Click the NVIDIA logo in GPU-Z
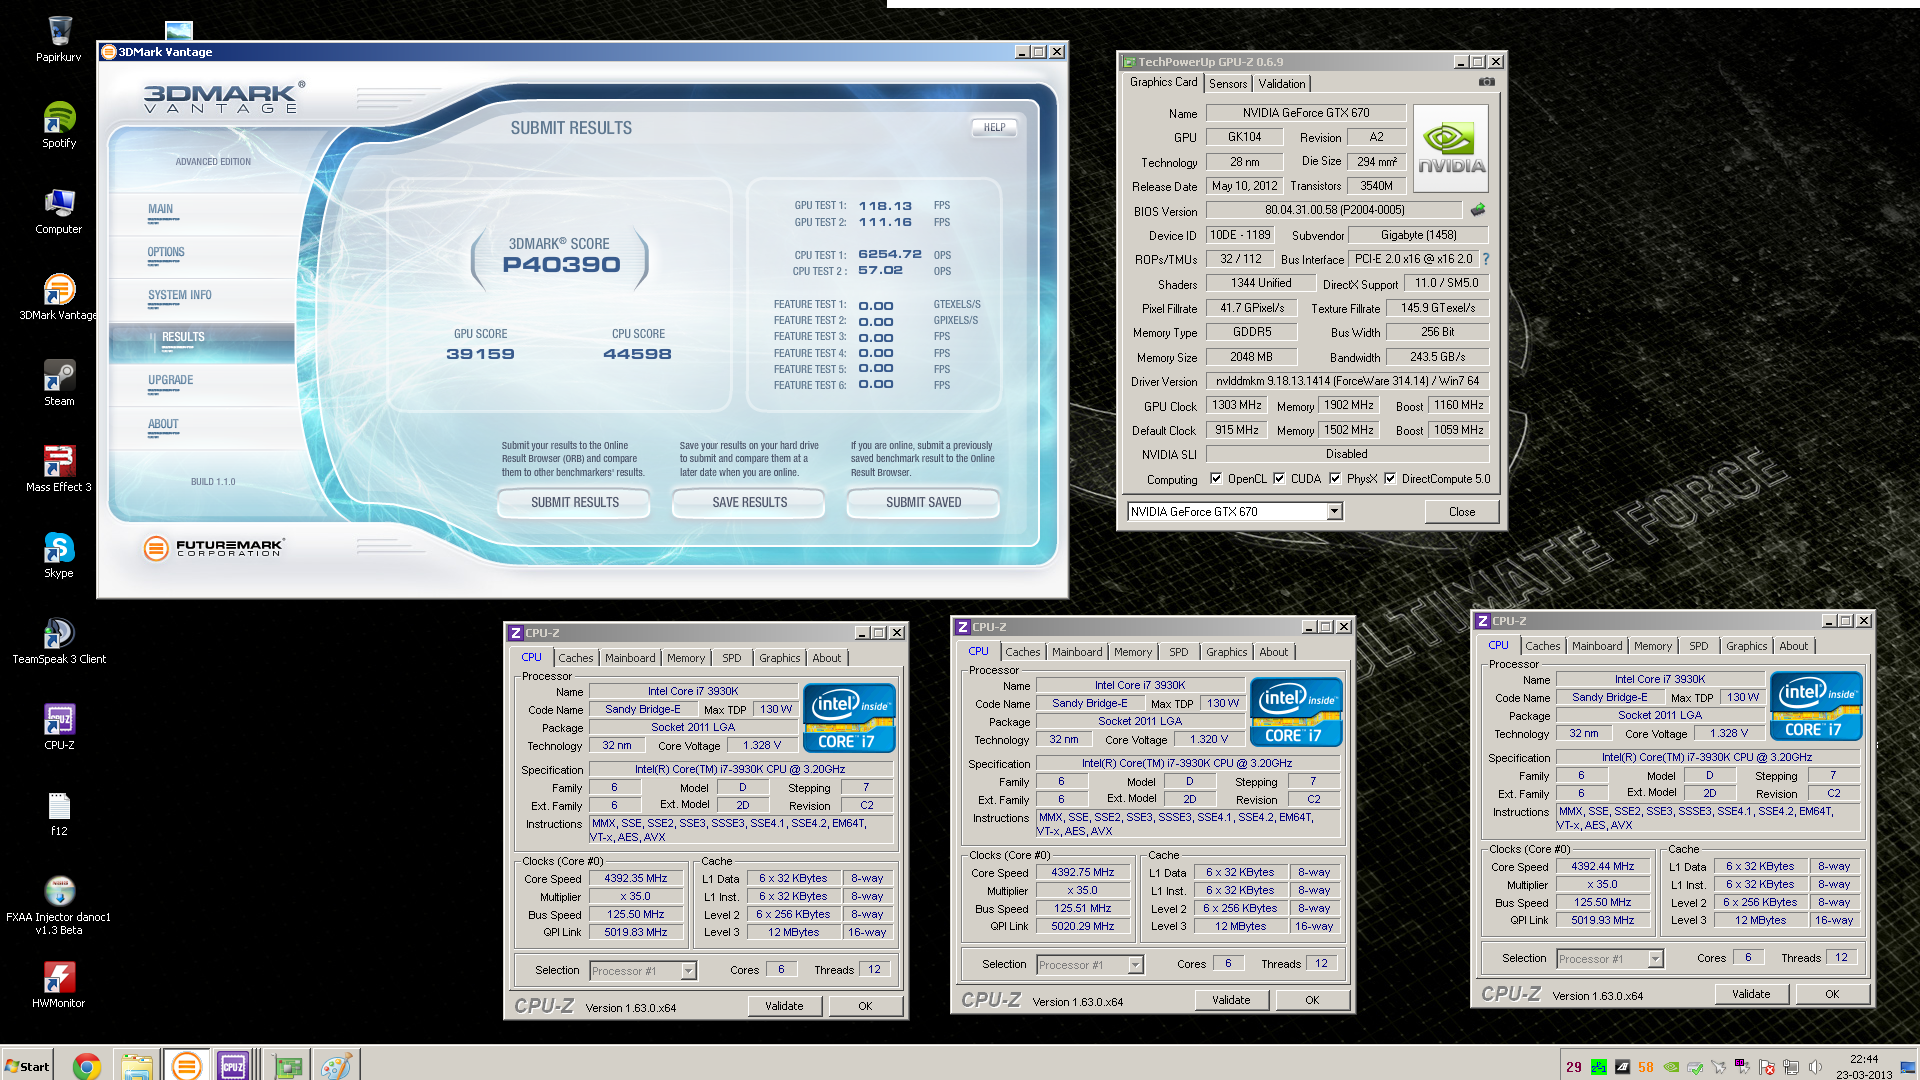 pyautogui.click(x=1451, y=149)
